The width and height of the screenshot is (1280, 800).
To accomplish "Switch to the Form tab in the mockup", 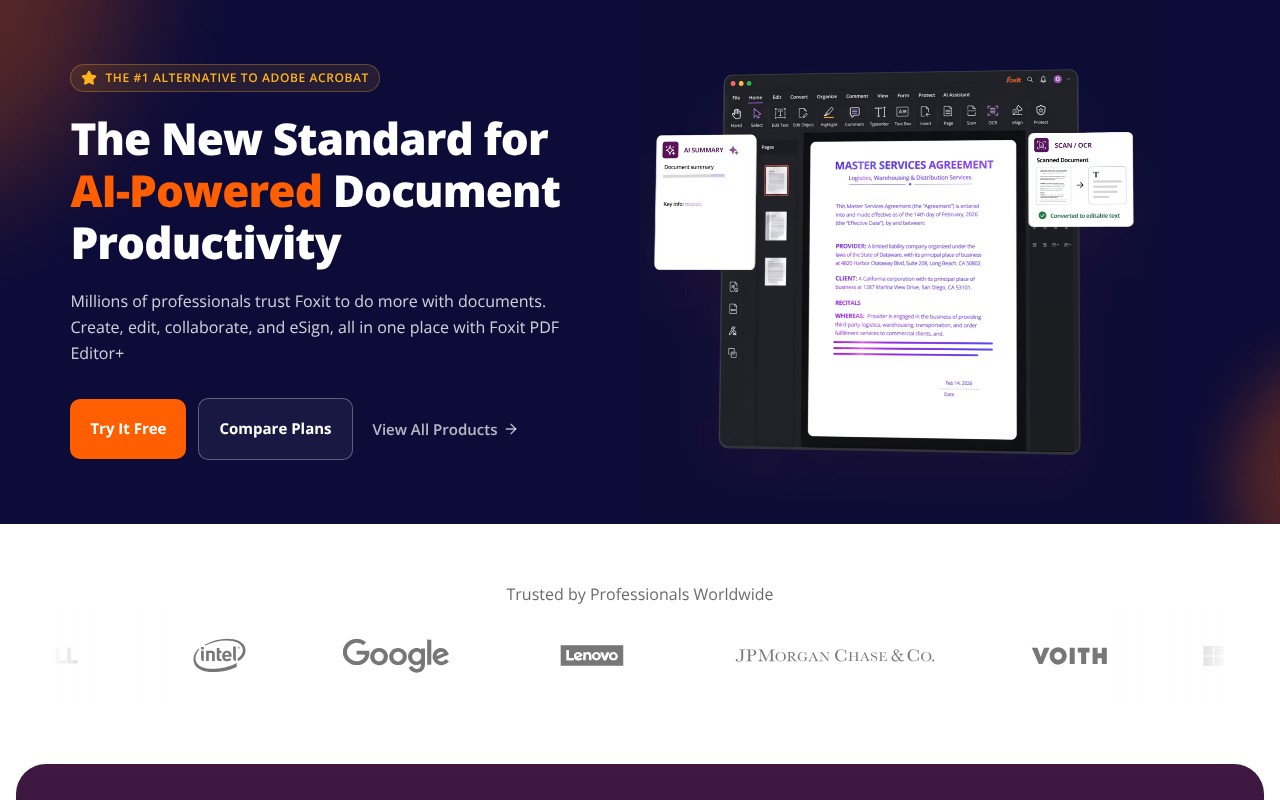I will coord(903,96).
